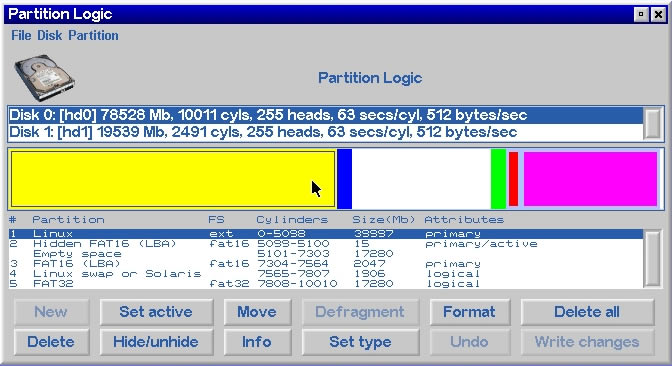
Task: Select the green FAT16 partition block
Action: click(x=498, y=179)
